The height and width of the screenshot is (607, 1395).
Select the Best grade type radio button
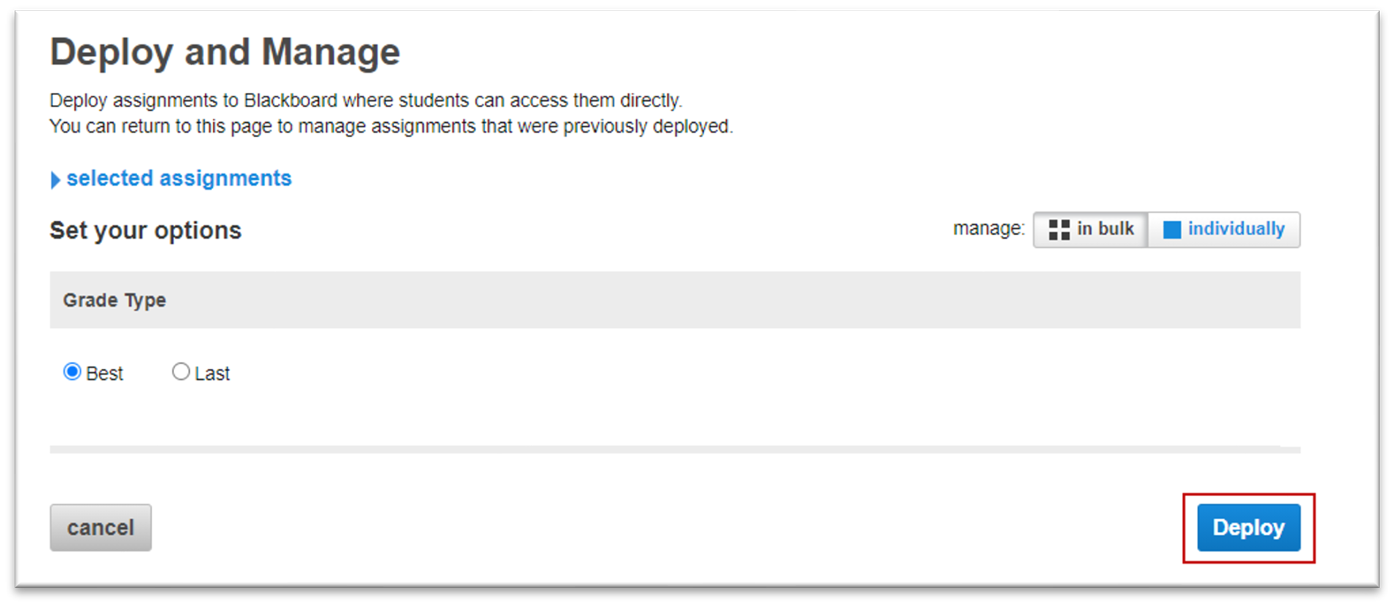point(72,372)
